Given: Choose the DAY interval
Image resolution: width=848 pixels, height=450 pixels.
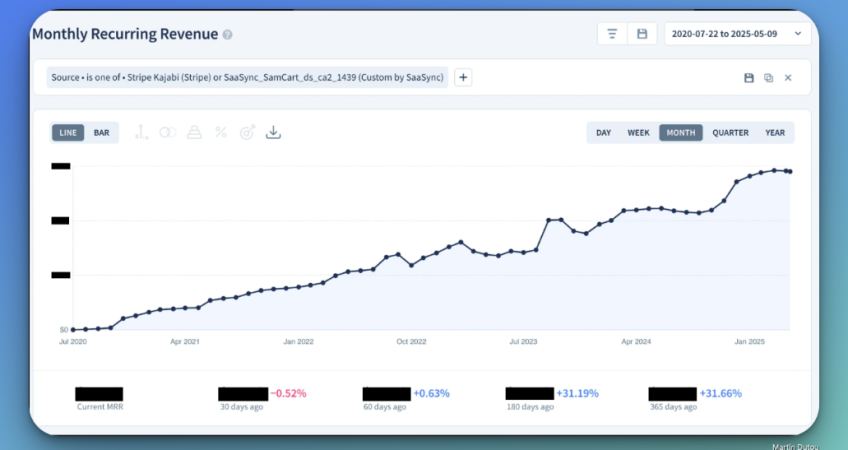Looking at the screenshot, I should (603, 132).
